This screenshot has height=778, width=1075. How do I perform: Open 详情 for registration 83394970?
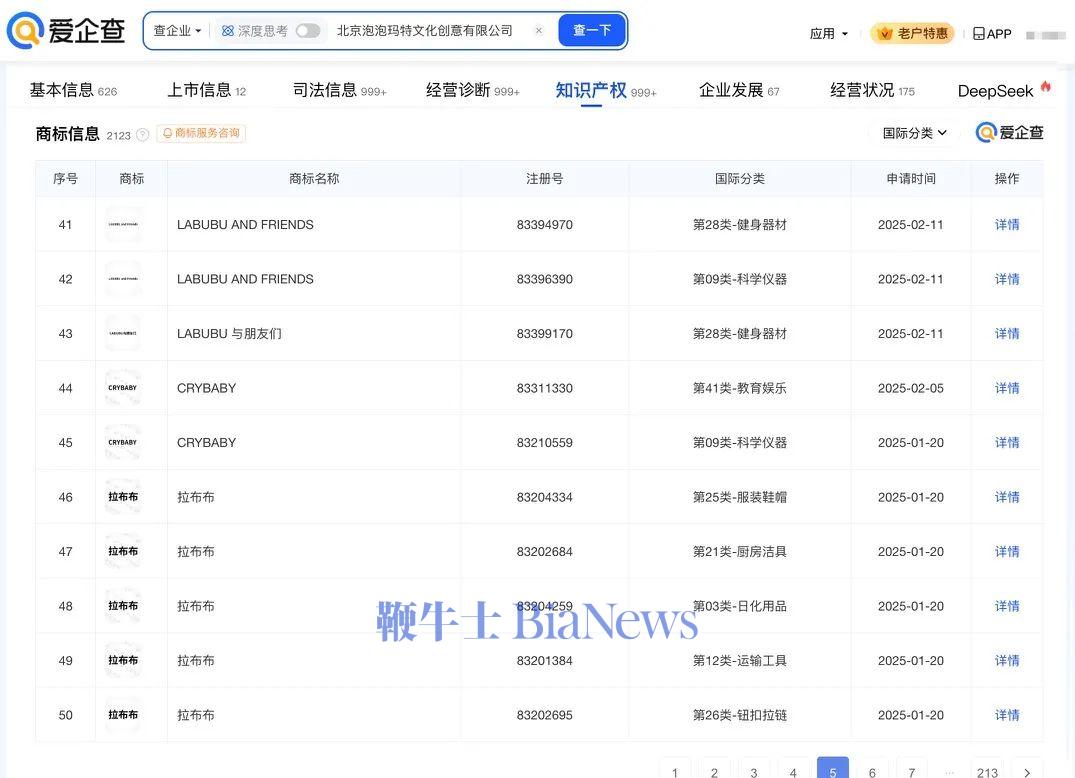coord(1006,224)
